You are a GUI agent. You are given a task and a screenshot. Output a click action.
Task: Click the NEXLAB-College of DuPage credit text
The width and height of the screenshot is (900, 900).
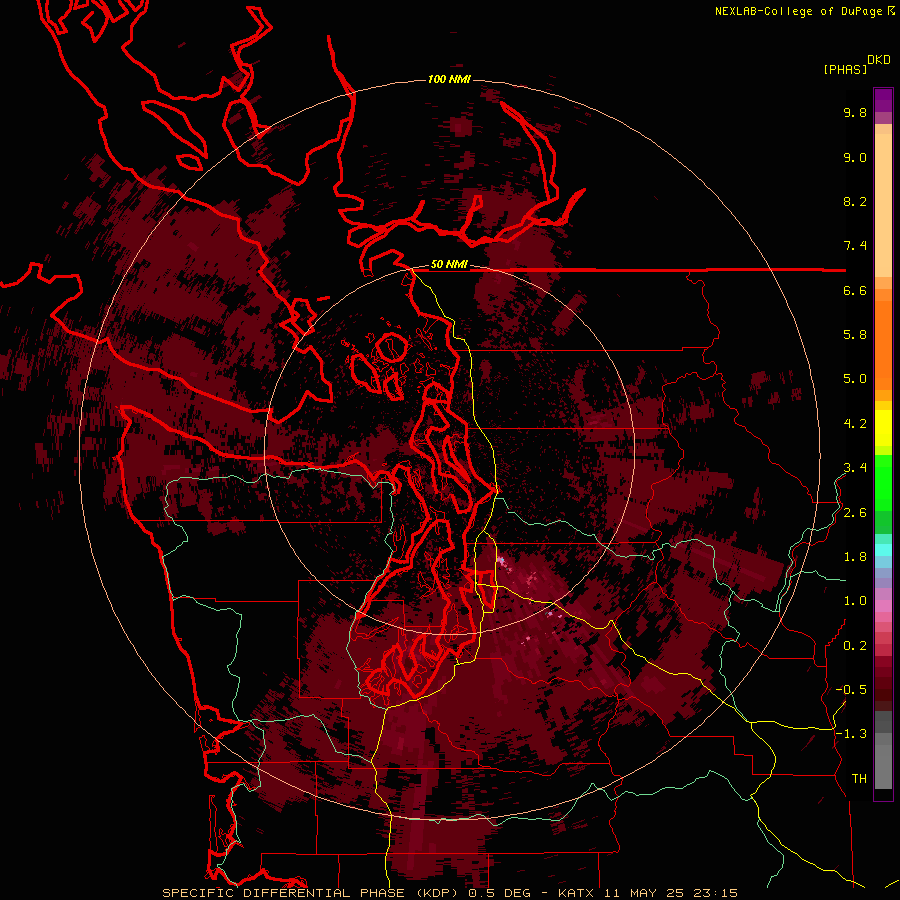coord(798,11)
